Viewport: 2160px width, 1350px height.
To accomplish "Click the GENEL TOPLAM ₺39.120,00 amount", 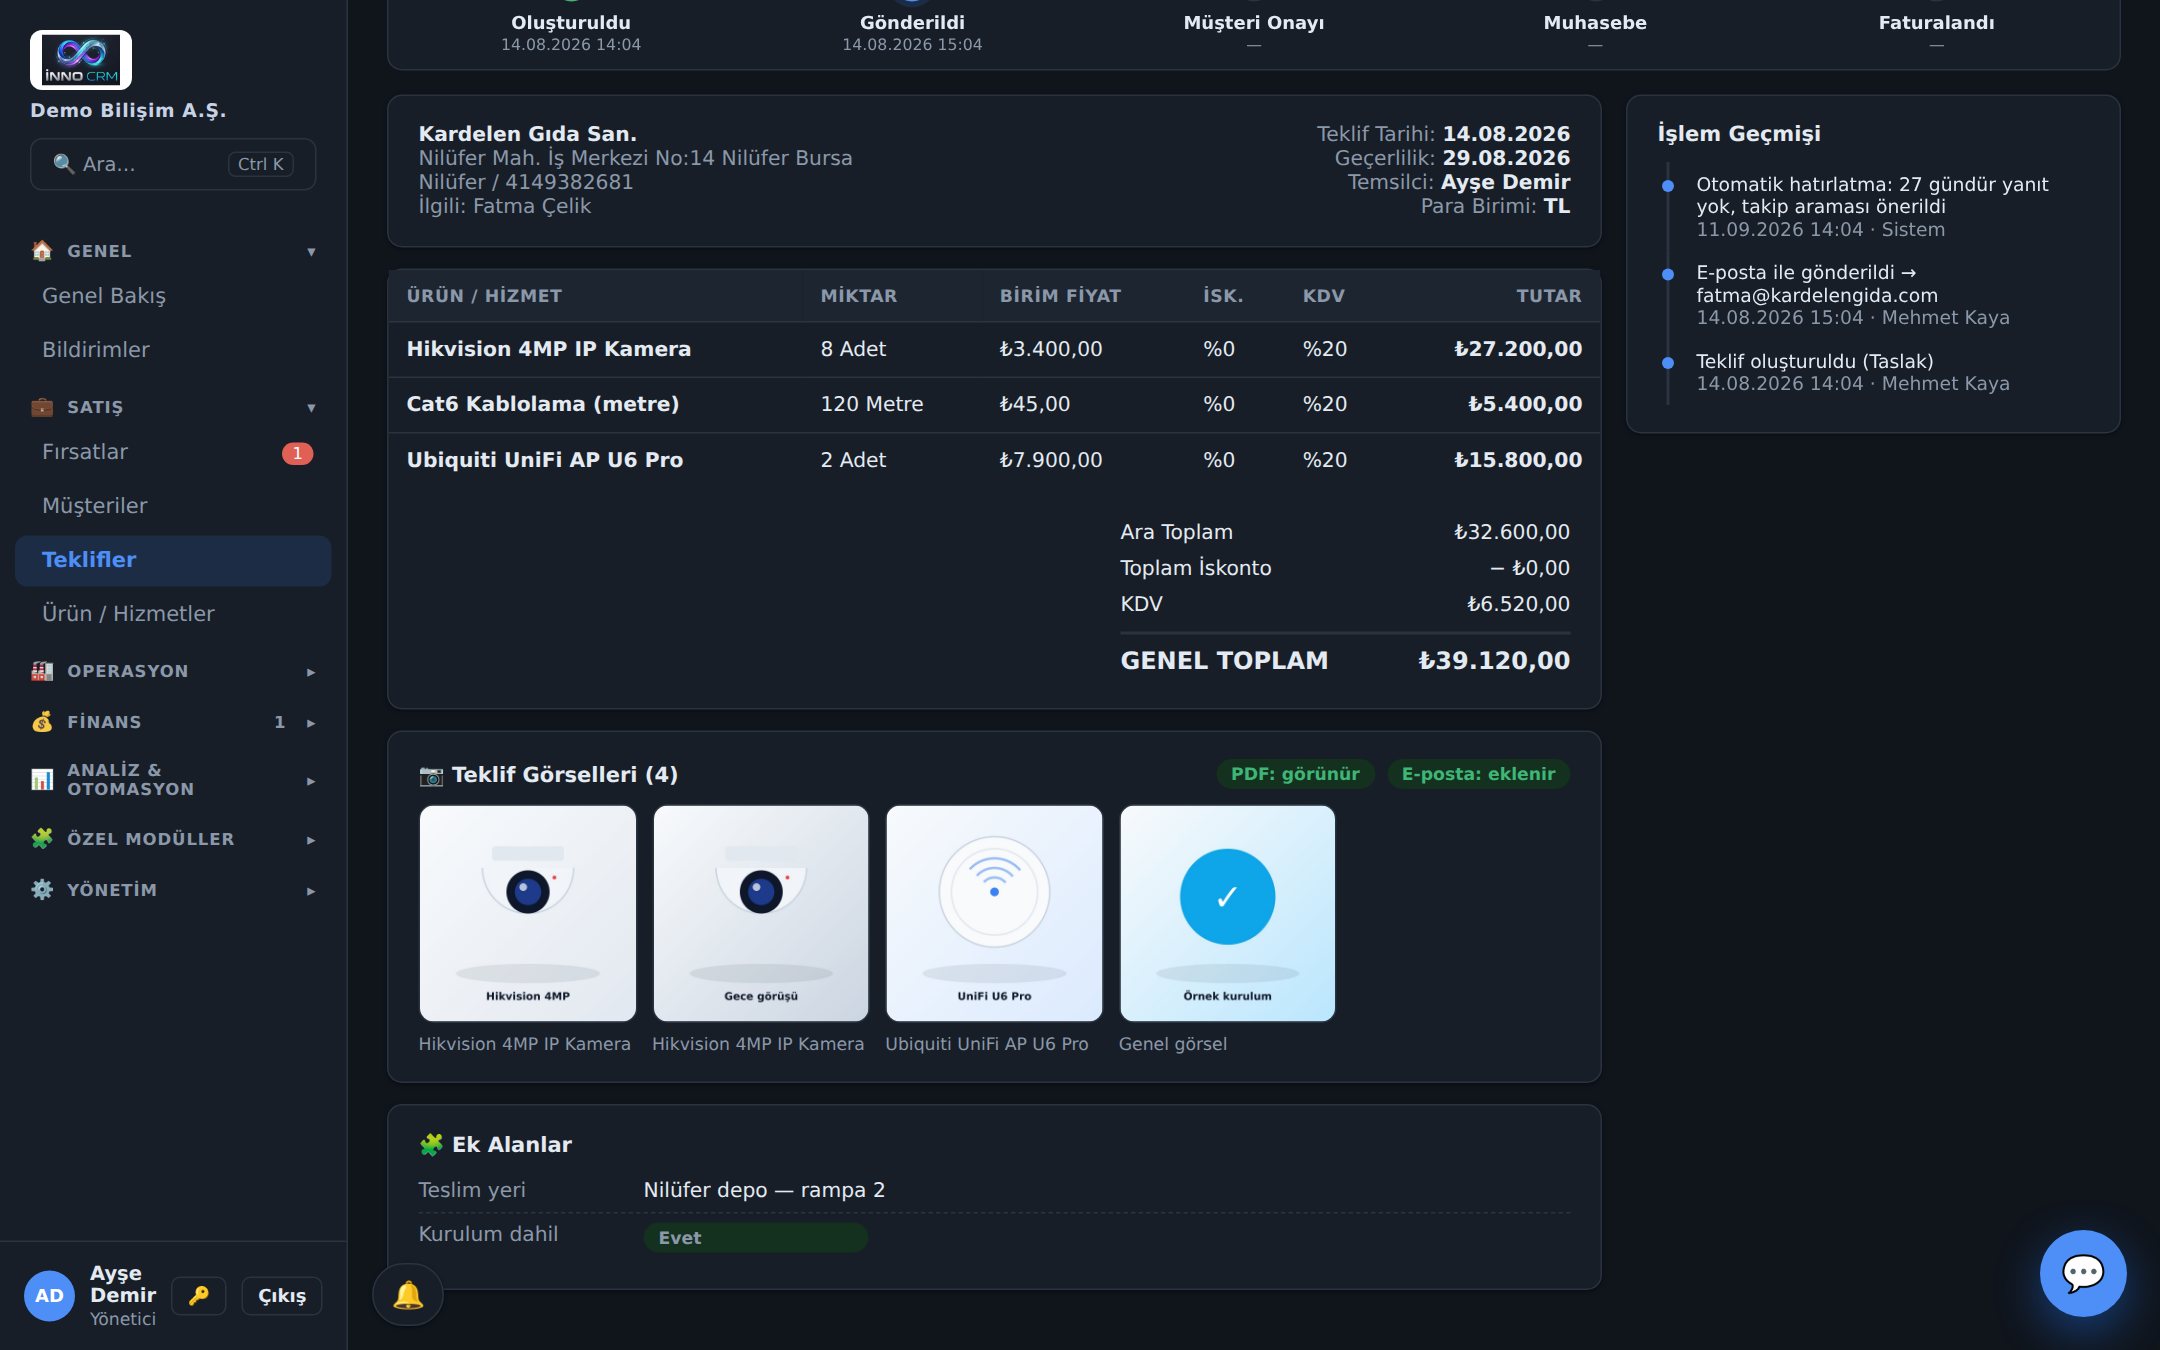I will 1494,661.
